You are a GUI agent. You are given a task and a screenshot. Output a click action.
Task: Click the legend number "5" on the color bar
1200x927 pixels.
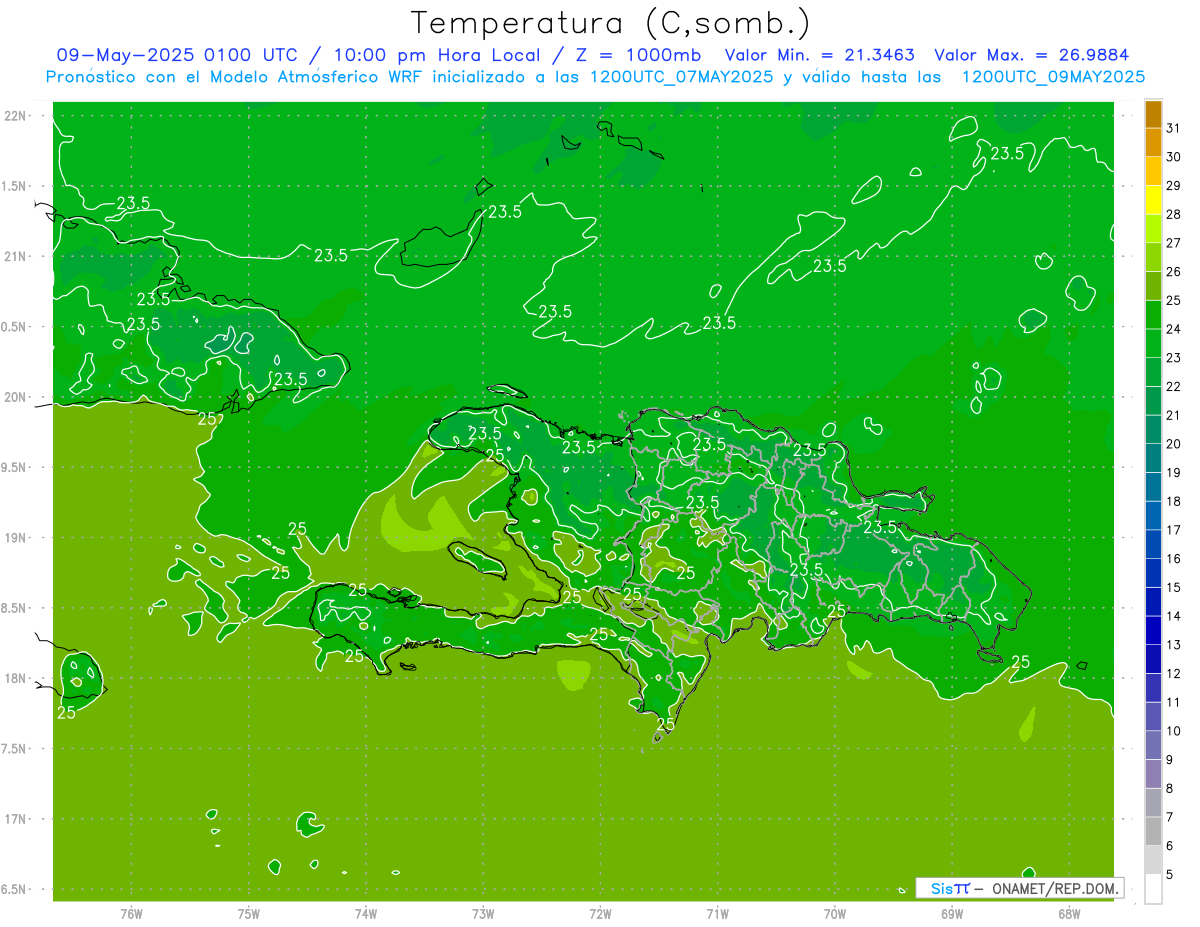point(1170,875)
